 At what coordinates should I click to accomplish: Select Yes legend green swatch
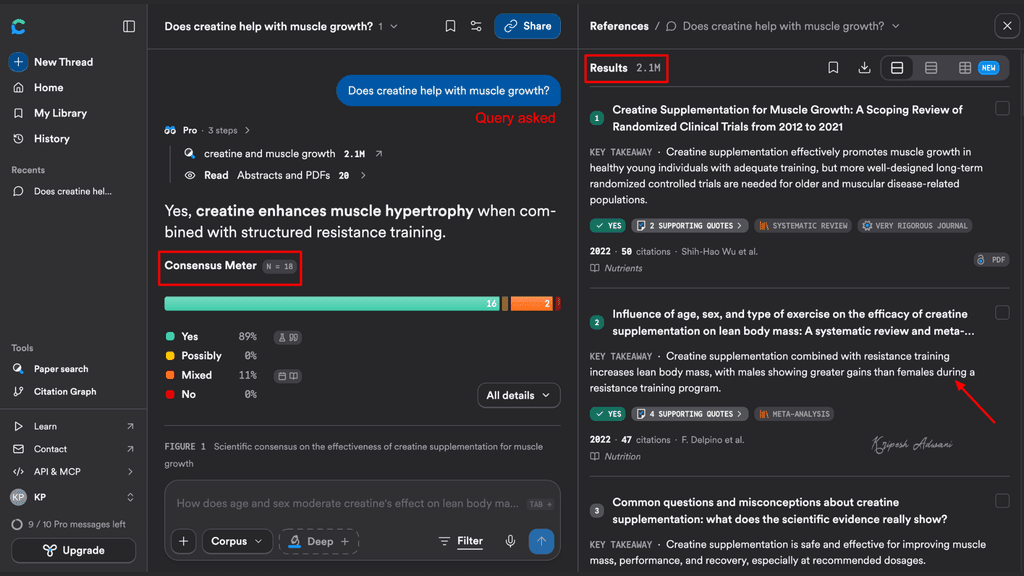tap(170, 336)
